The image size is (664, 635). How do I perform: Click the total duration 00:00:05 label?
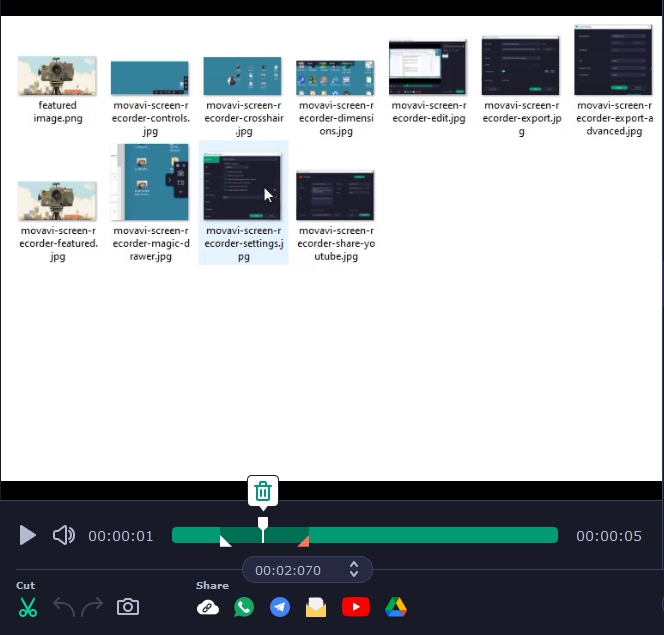(x=609, y=536)
